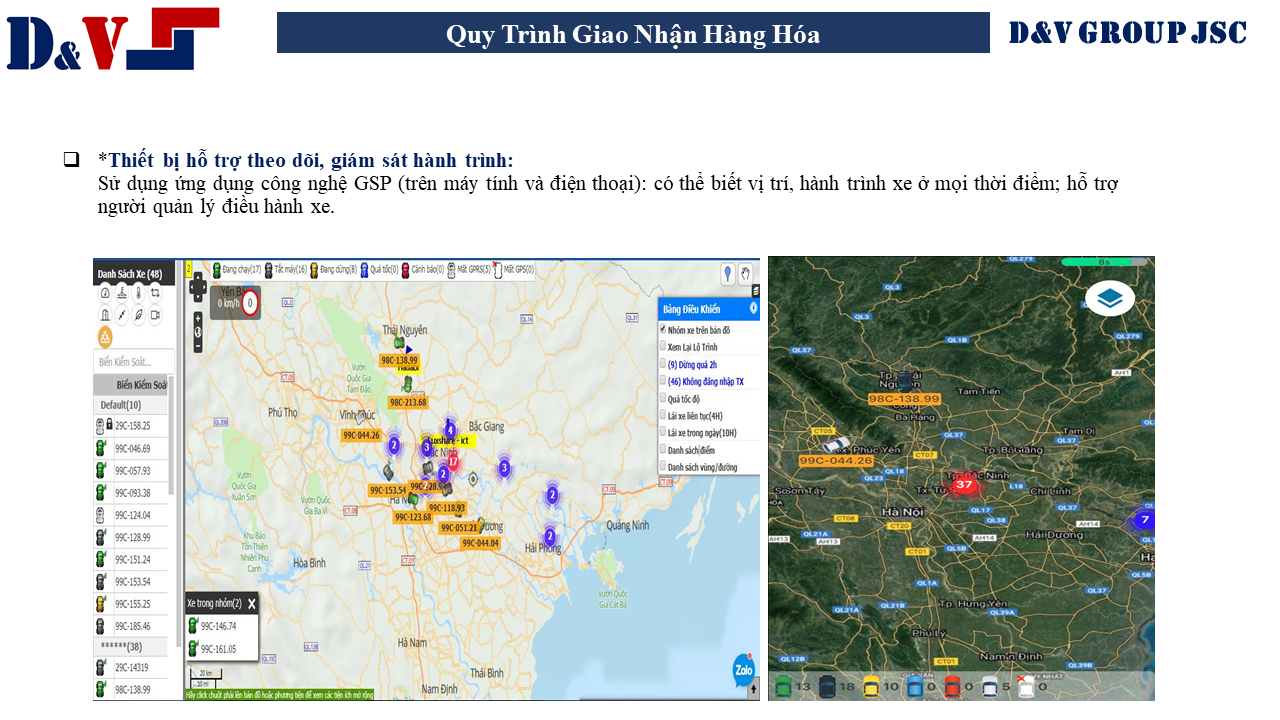Click the speedometer icon in vehicle panel
The height and width of the screenshot is (720, 1280).
click(105, 293)
